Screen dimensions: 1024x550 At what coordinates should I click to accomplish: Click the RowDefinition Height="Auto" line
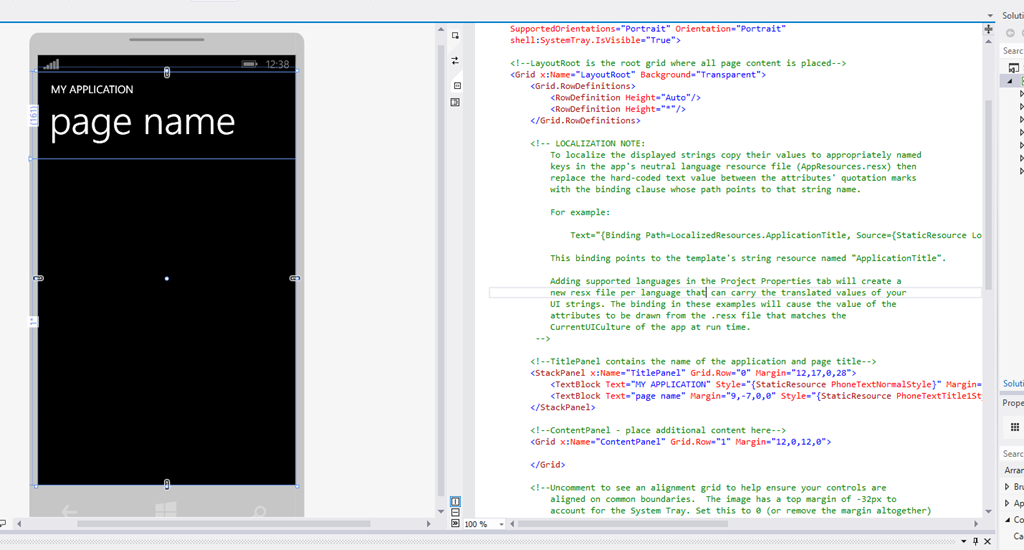(625, 97)
